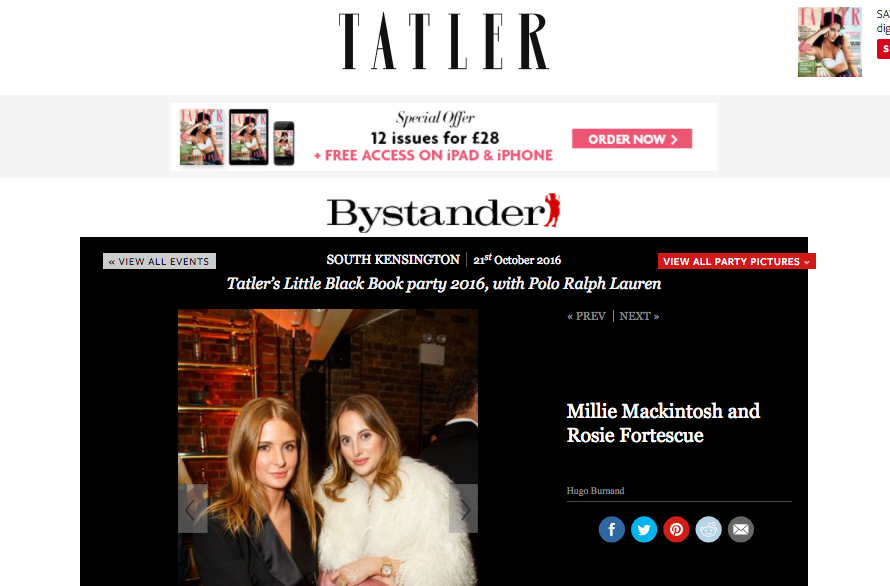This screenshot has width=890, height=586.
Task: Click the right arrow on the photo
Action: [463, 509]
